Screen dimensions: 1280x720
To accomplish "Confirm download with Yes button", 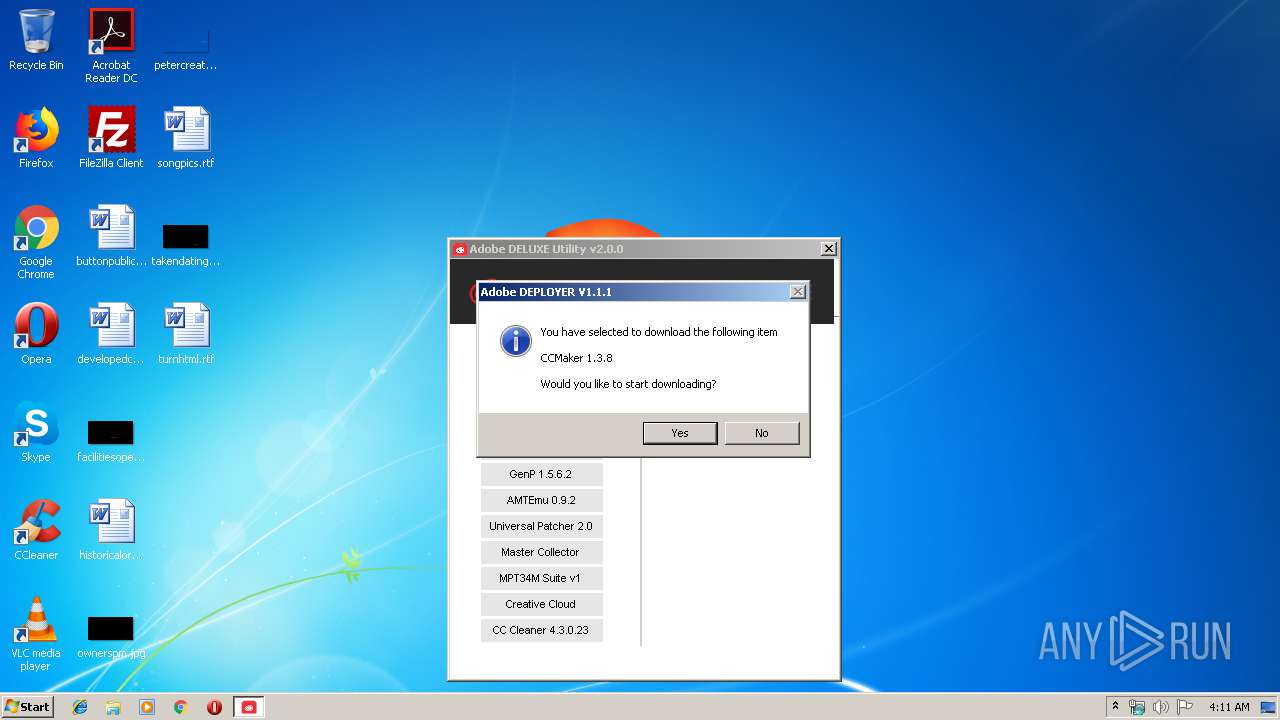I will coord(680,433).
